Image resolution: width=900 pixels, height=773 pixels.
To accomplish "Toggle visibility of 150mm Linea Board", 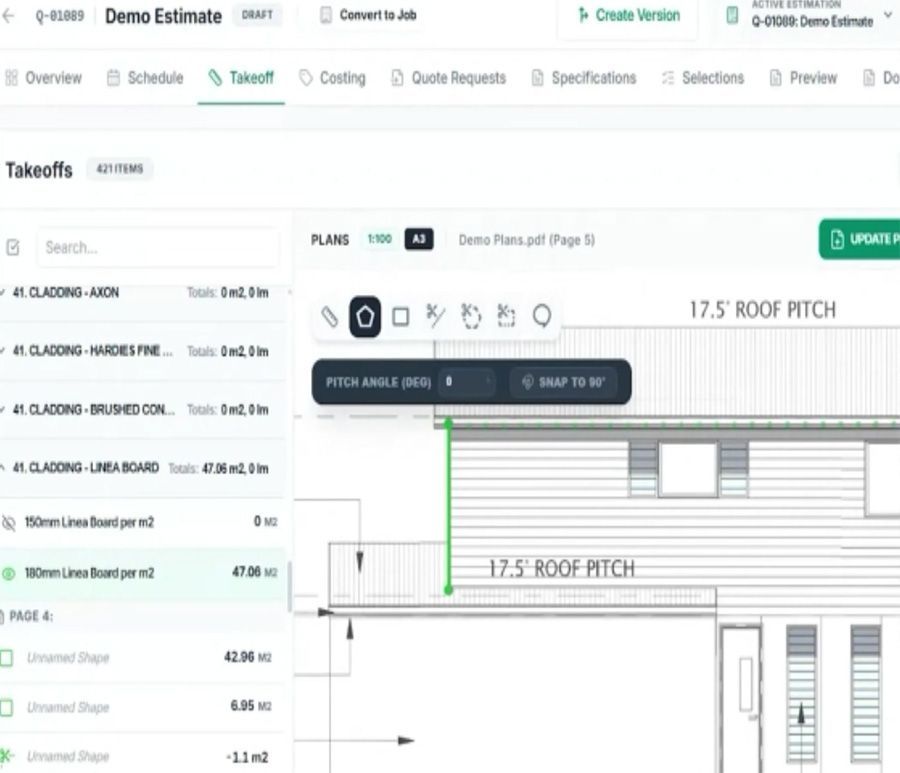I will point(9,523).
